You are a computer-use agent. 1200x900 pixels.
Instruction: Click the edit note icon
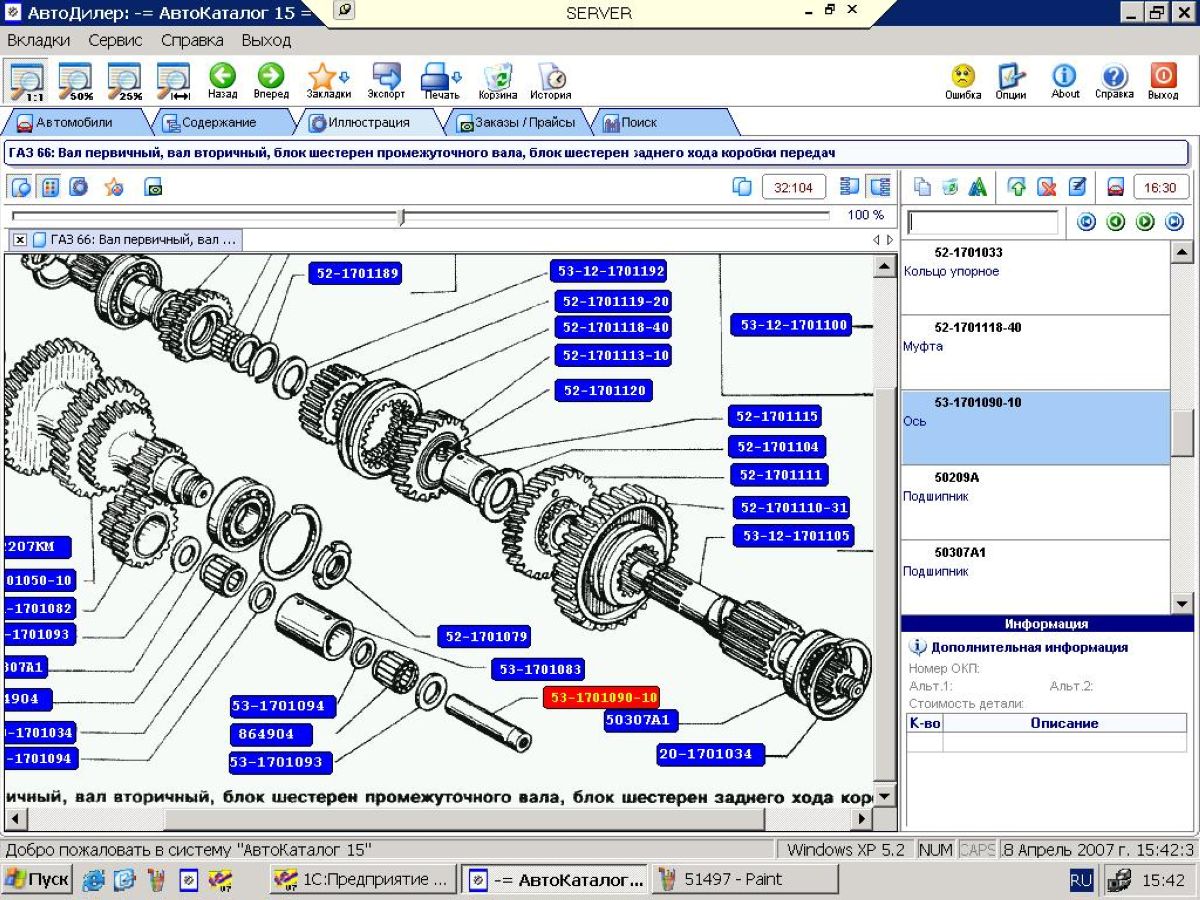click(x=1077, y=187)
